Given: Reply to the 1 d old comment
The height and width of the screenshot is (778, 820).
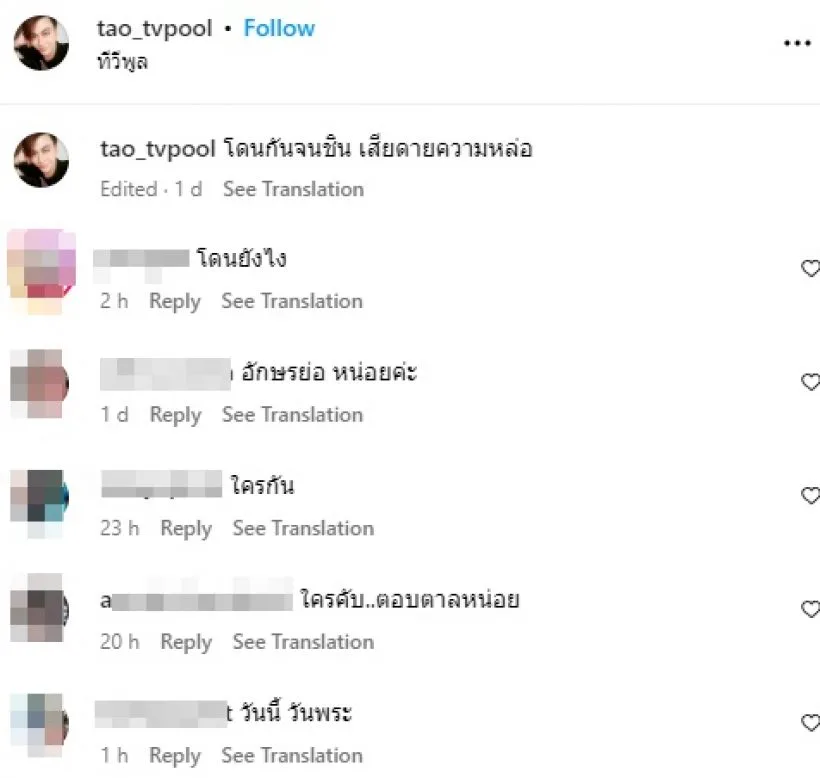Looking at the screenshot, I should (x=175, y=415).
